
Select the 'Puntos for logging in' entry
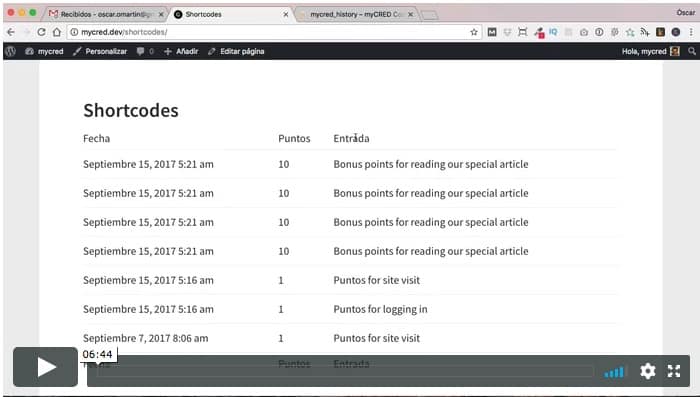point(380,309)
